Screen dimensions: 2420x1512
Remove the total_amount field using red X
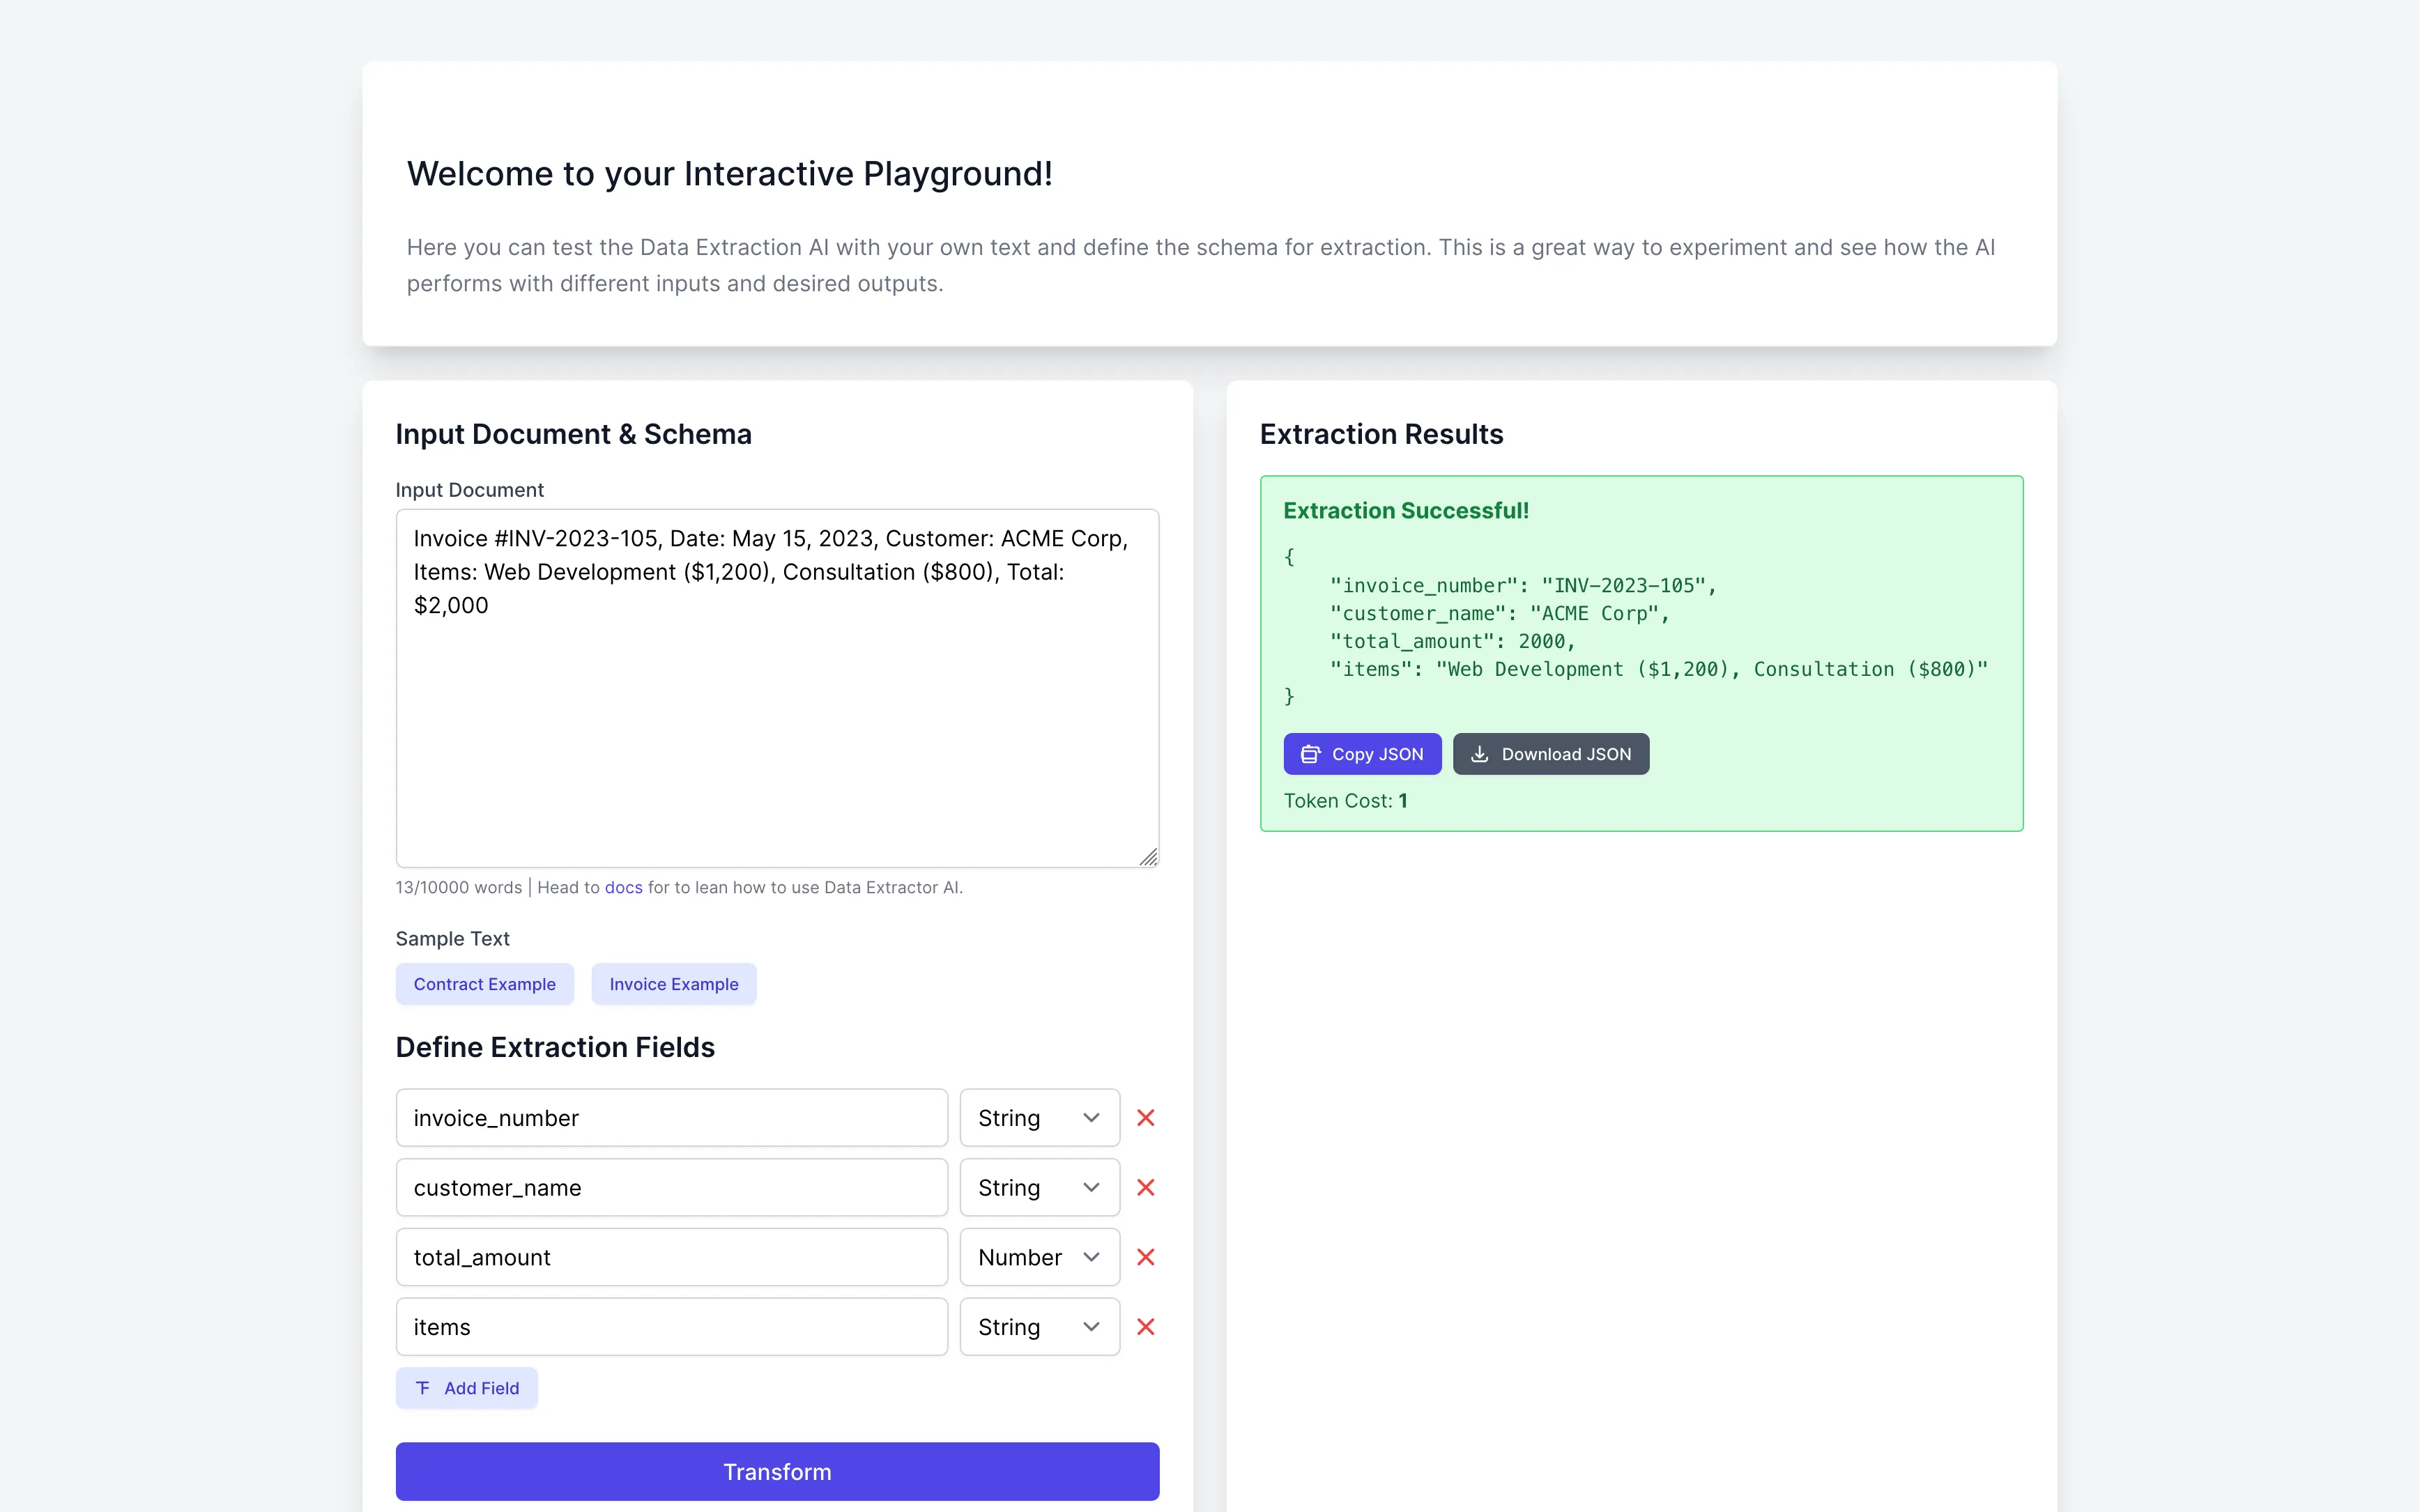point(1146,1257)
